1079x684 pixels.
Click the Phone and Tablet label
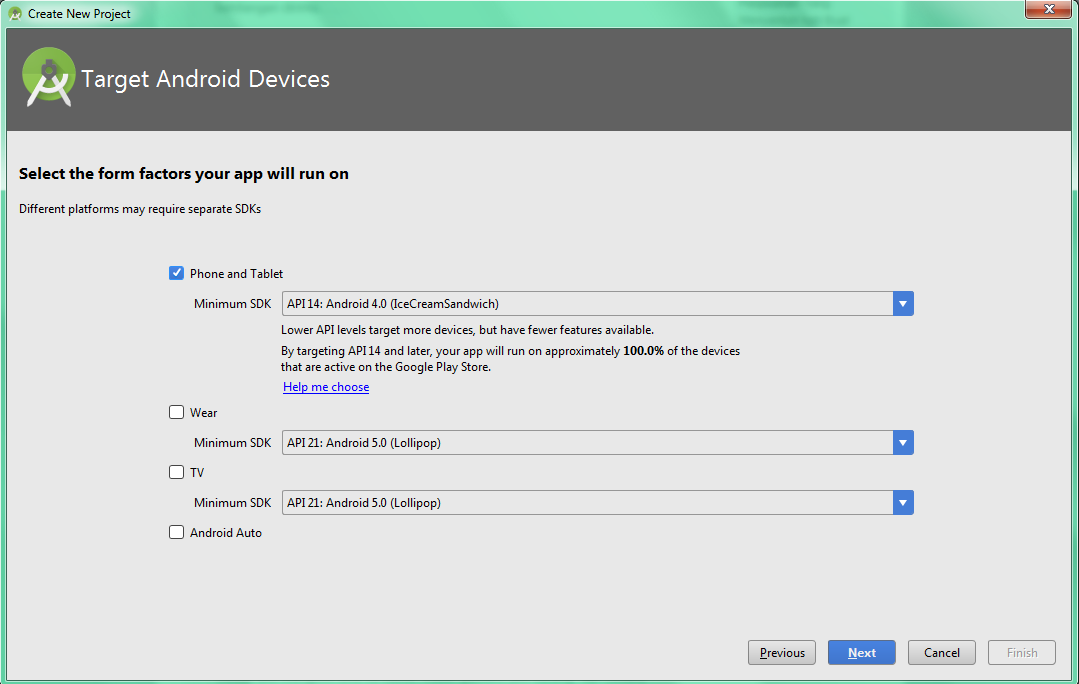coord(236,274)
